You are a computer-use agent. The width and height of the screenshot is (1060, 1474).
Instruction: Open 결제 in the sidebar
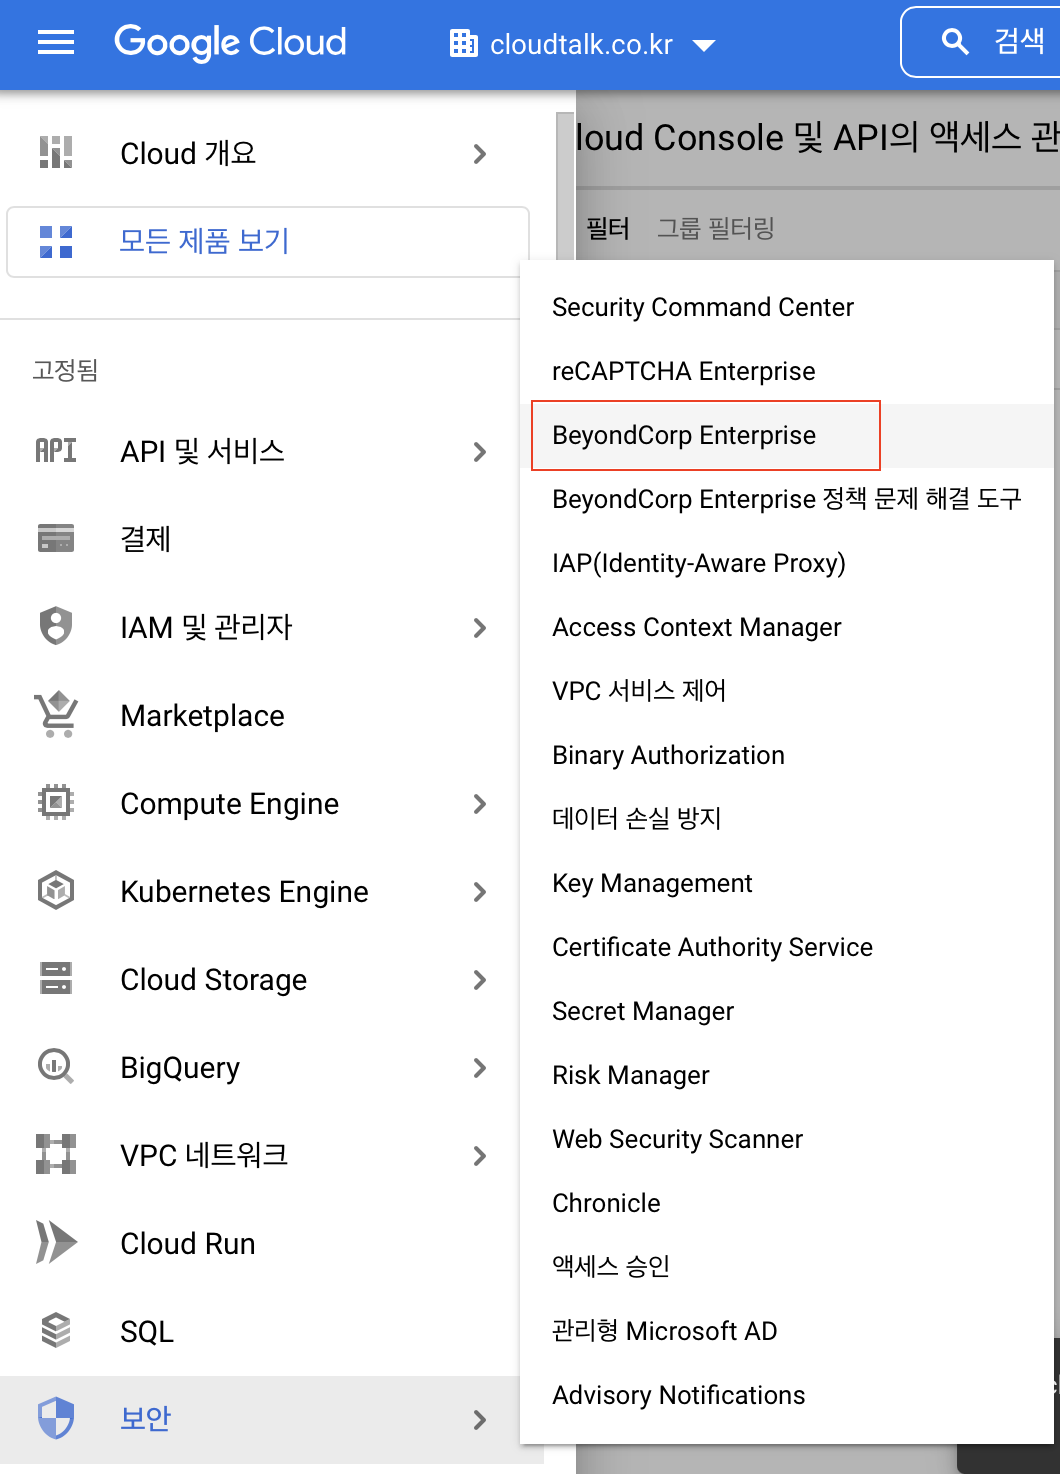coord(260,539)
